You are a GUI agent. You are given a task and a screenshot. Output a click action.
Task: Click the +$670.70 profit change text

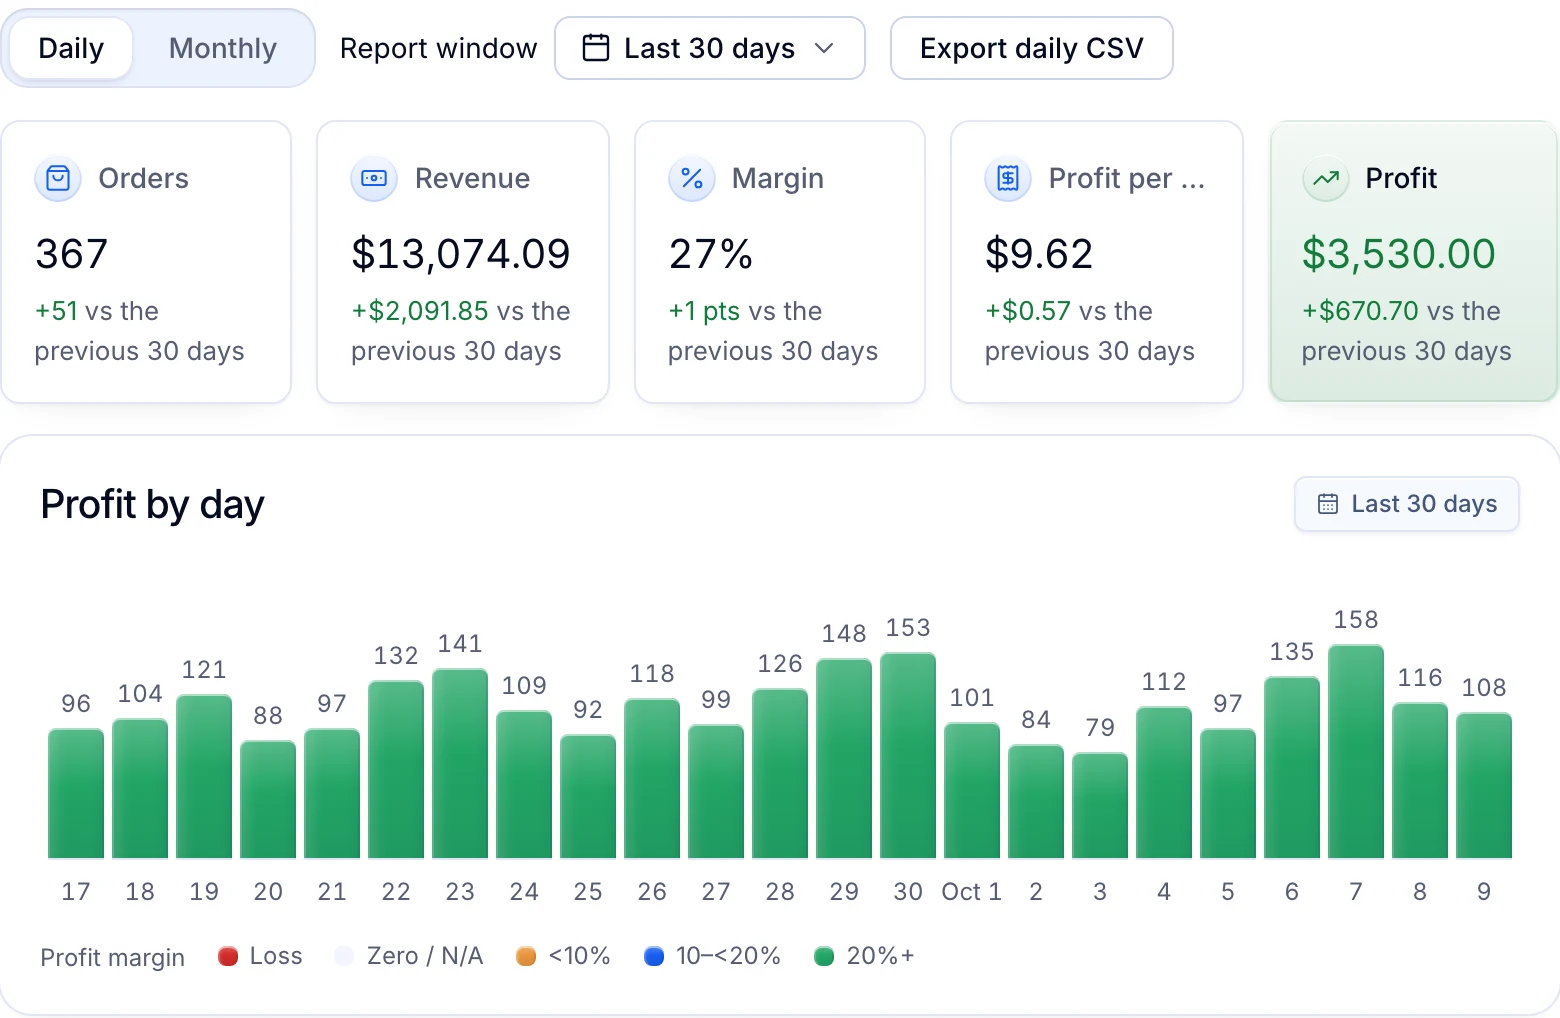(x=1360, y=311)
